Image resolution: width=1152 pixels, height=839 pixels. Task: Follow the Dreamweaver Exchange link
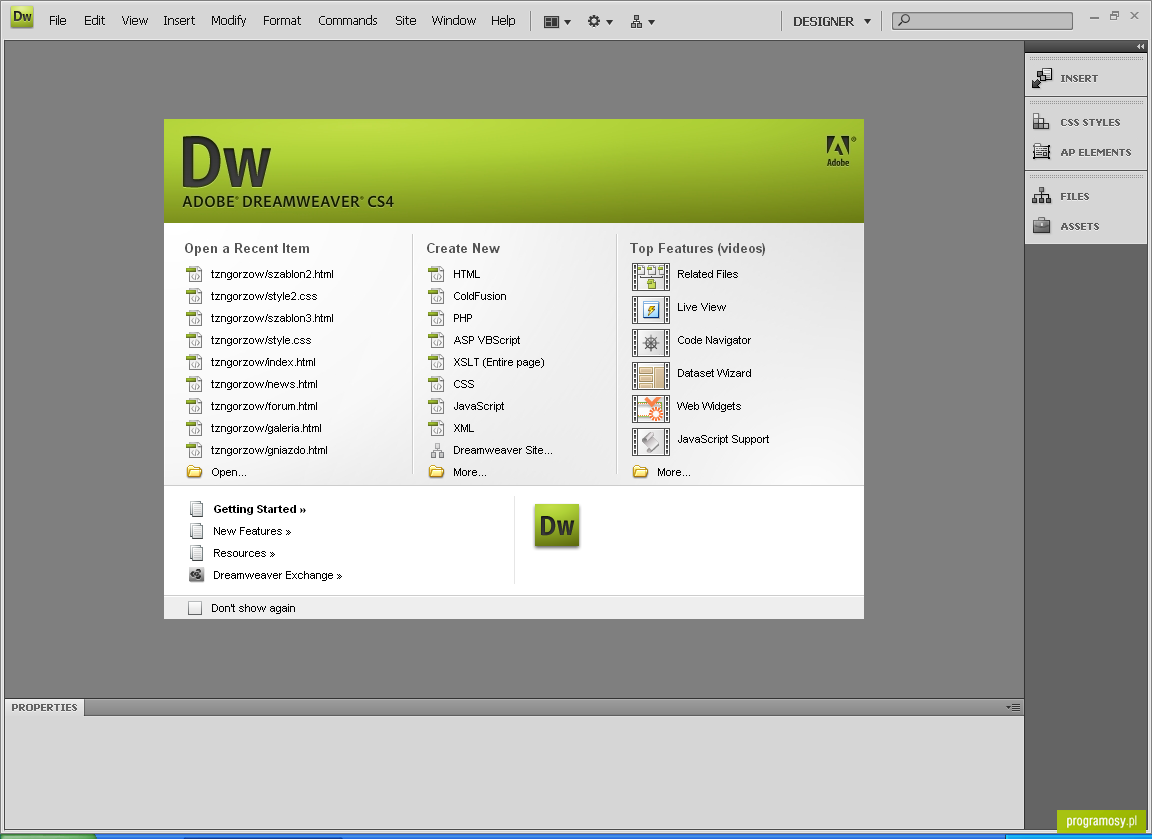(278, 575)
